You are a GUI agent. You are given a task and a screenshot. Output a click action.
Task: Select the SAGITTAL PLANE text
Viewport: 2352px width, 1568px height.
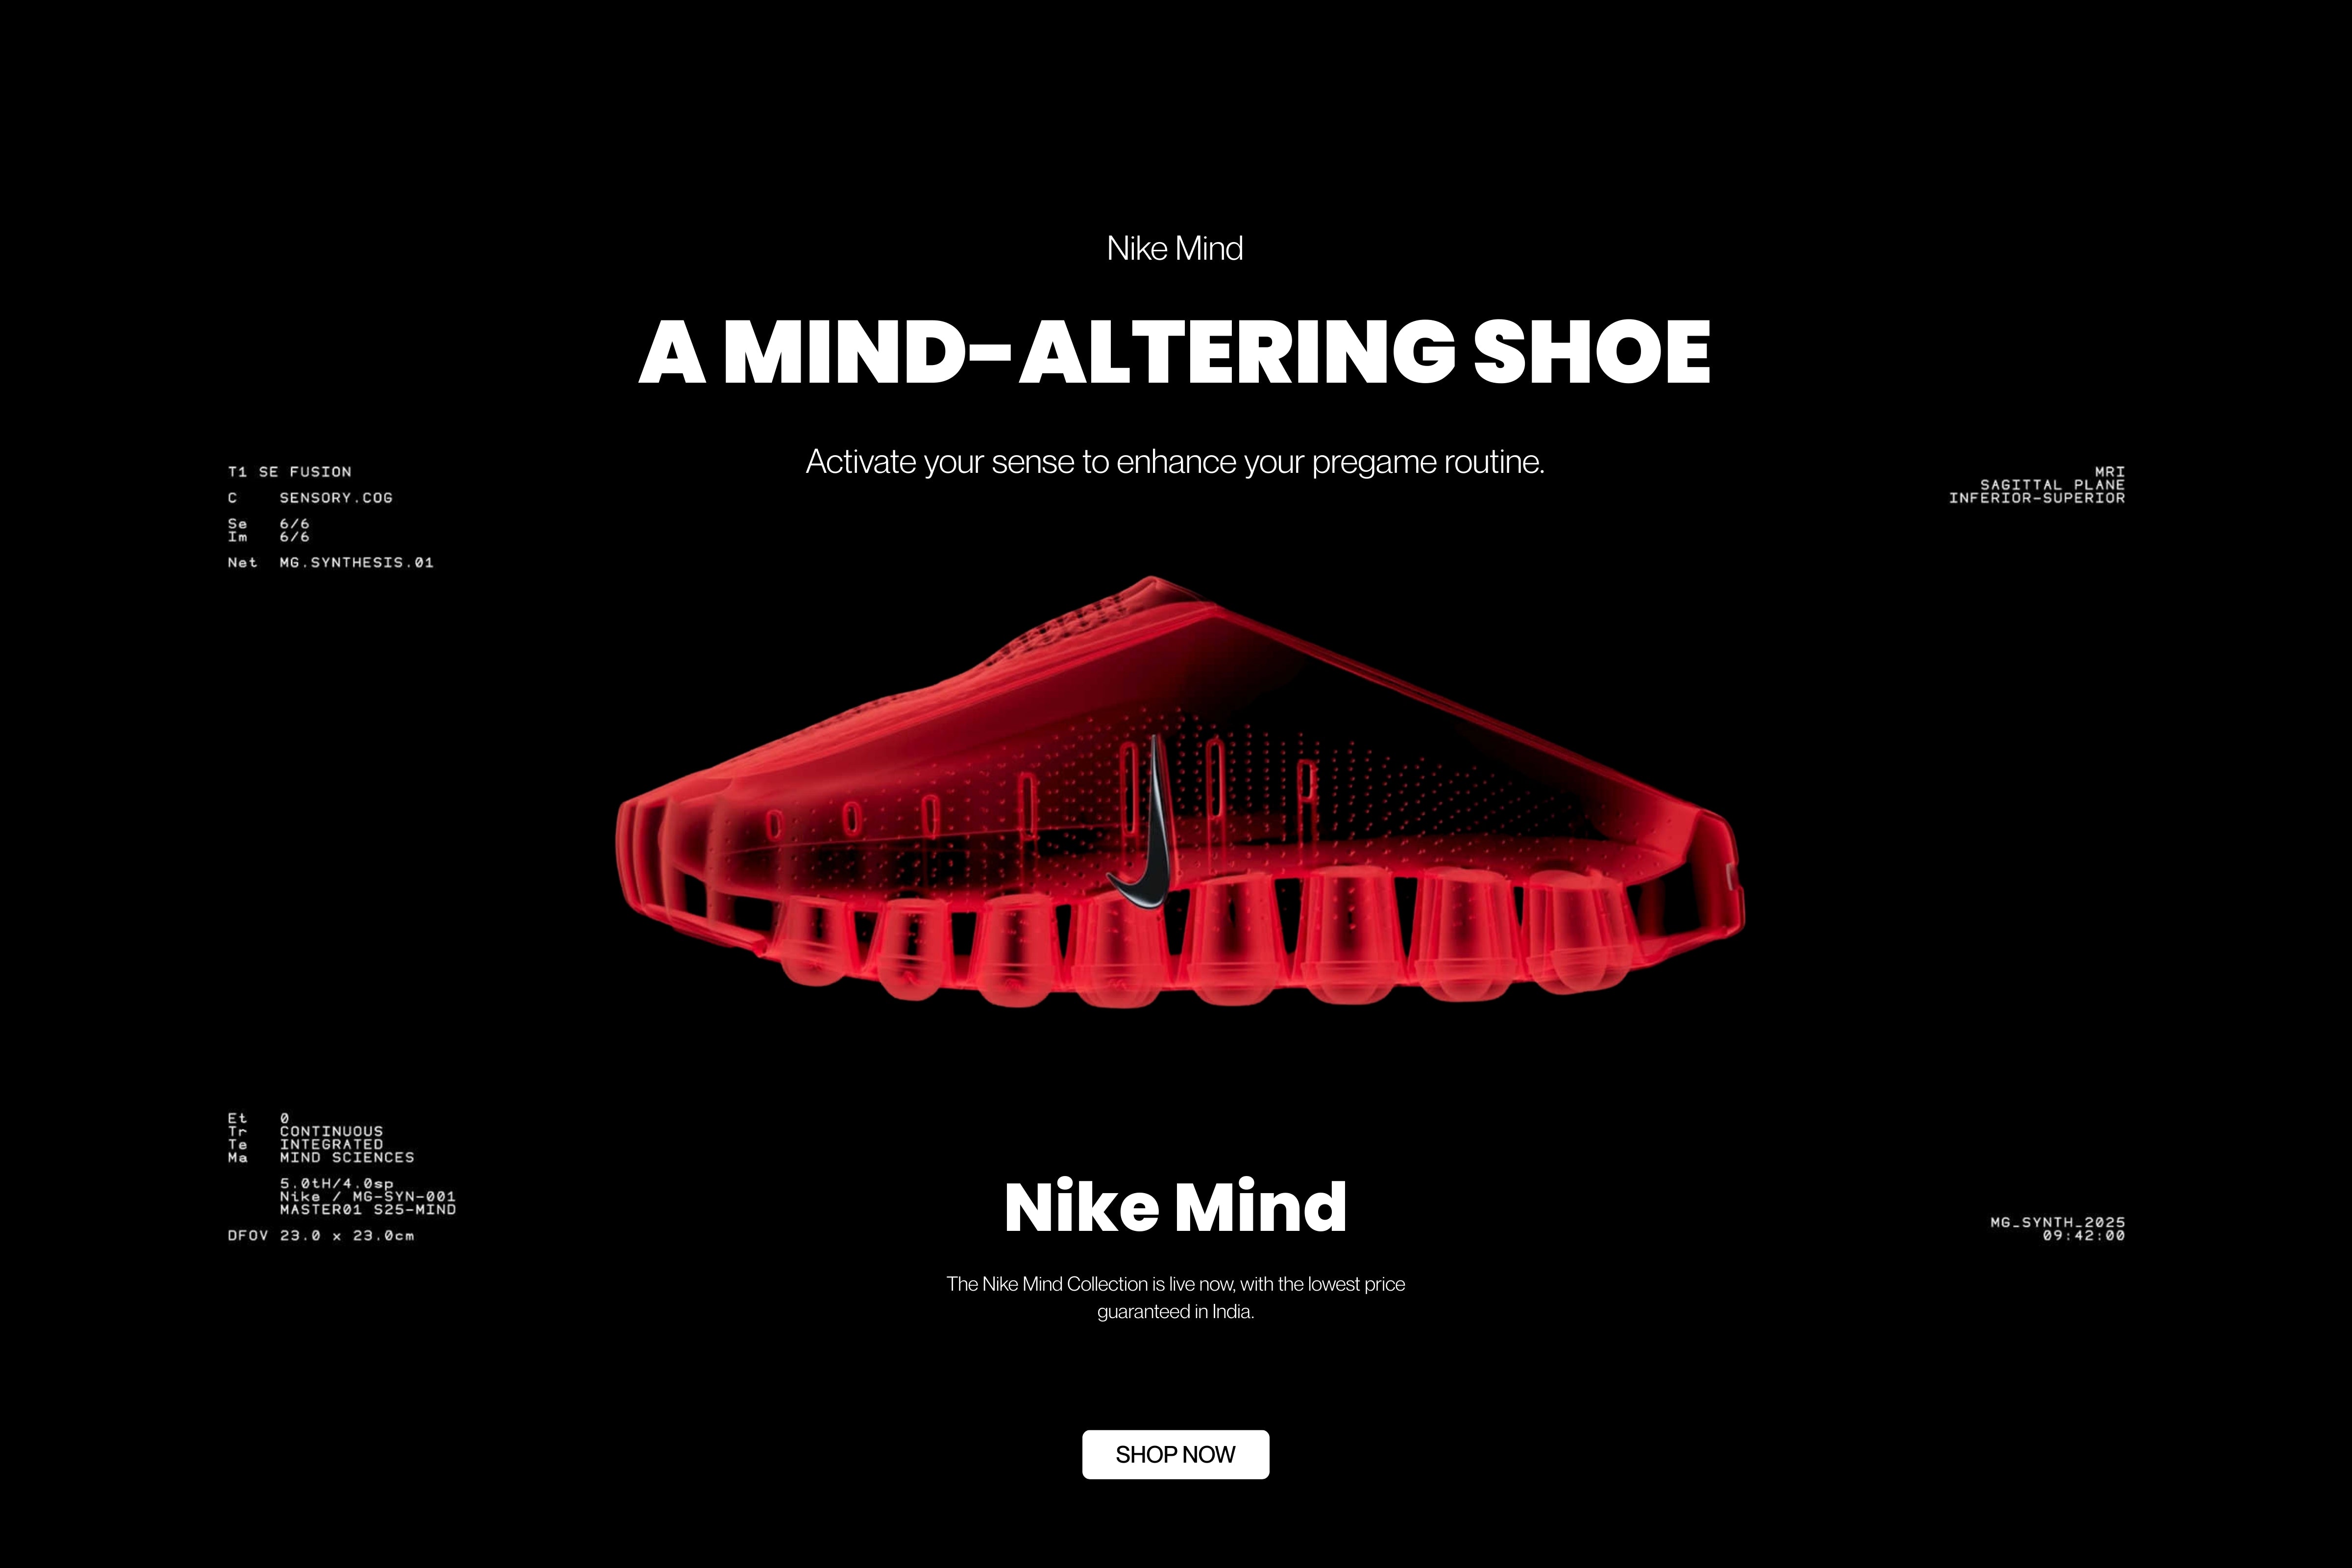click(2053, 484)
